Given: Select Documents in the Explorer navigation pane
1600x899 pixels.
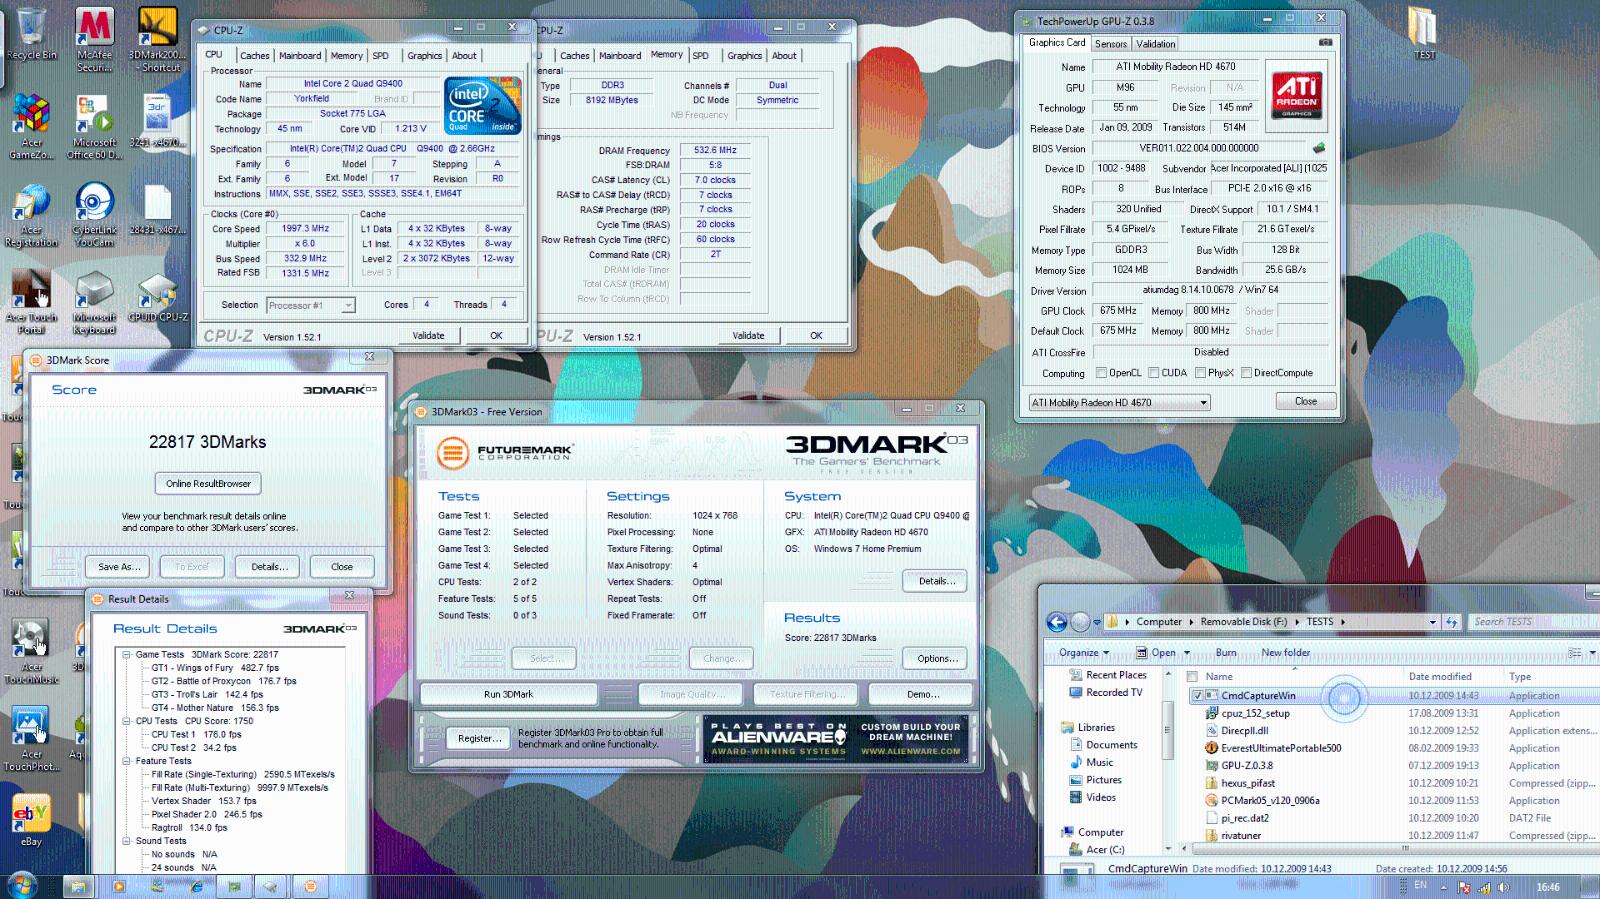Looking at the screenshot, I should pyautogui.click(x=1111, y=745).
